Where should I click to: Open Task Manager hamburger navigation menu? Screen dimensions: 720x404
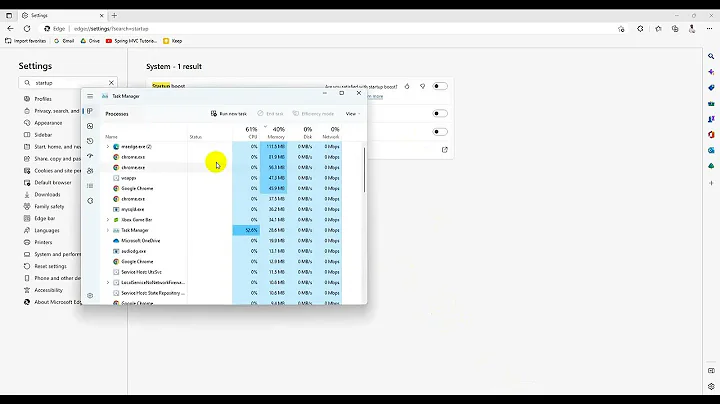coord(90,96)
